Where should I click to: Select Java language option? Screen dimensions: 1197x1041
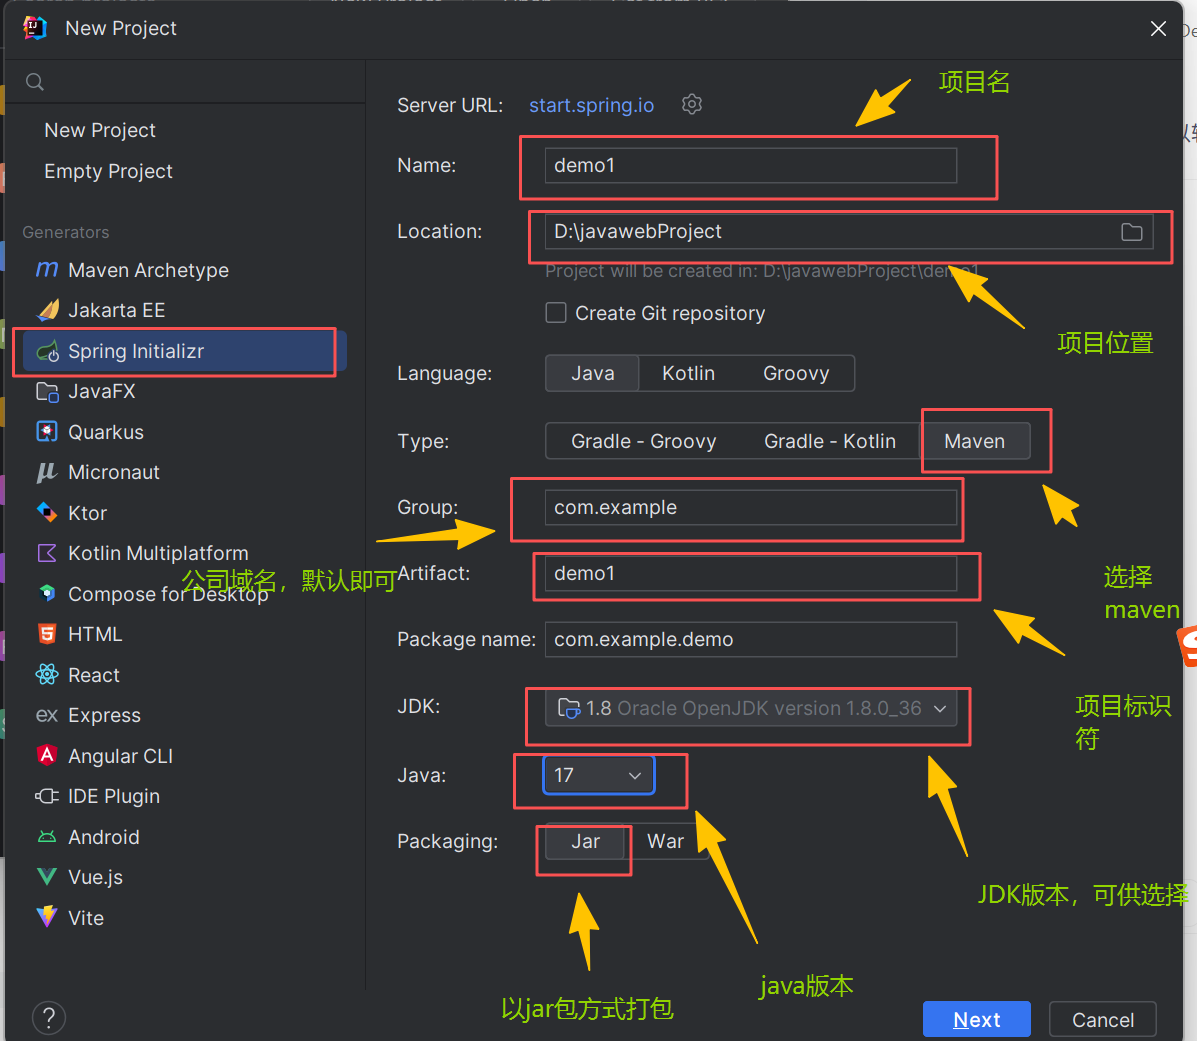tap(592, 373)
